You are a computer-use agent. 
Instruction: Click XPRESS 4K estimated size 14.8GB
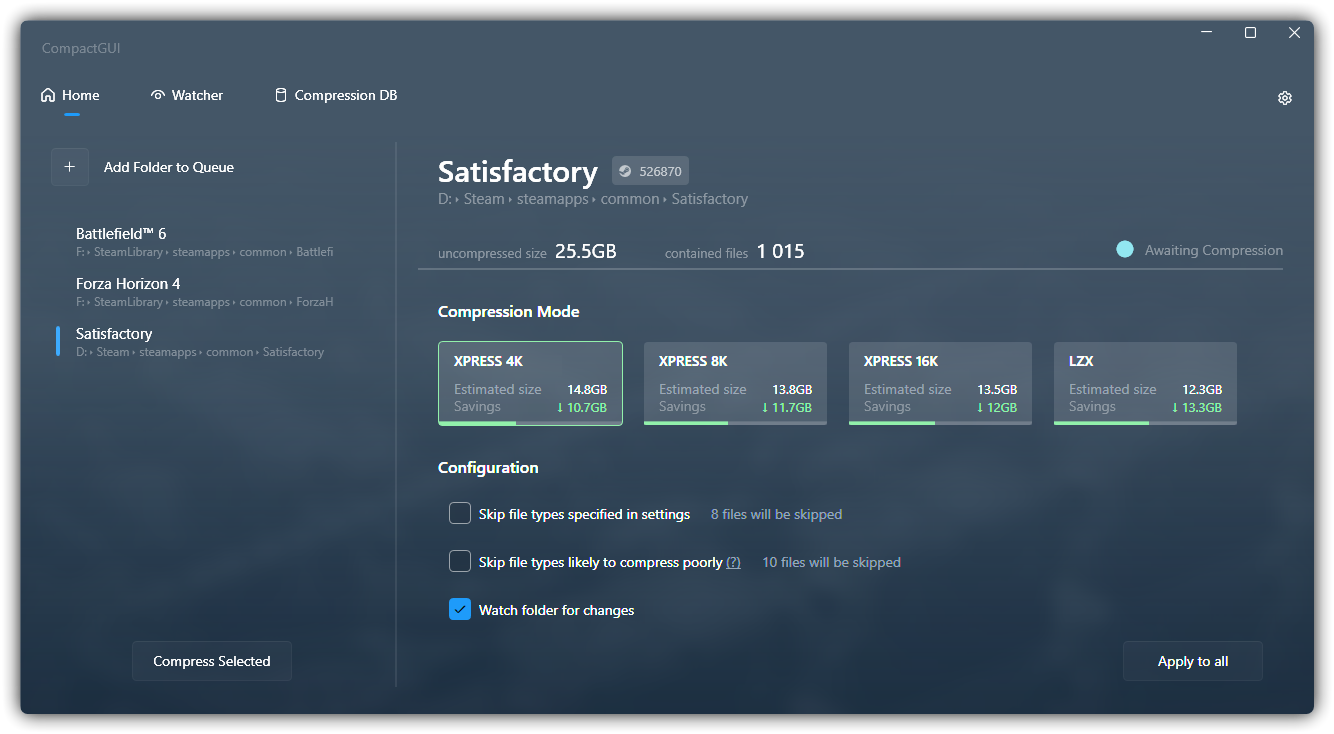click(x=587, y=389)
